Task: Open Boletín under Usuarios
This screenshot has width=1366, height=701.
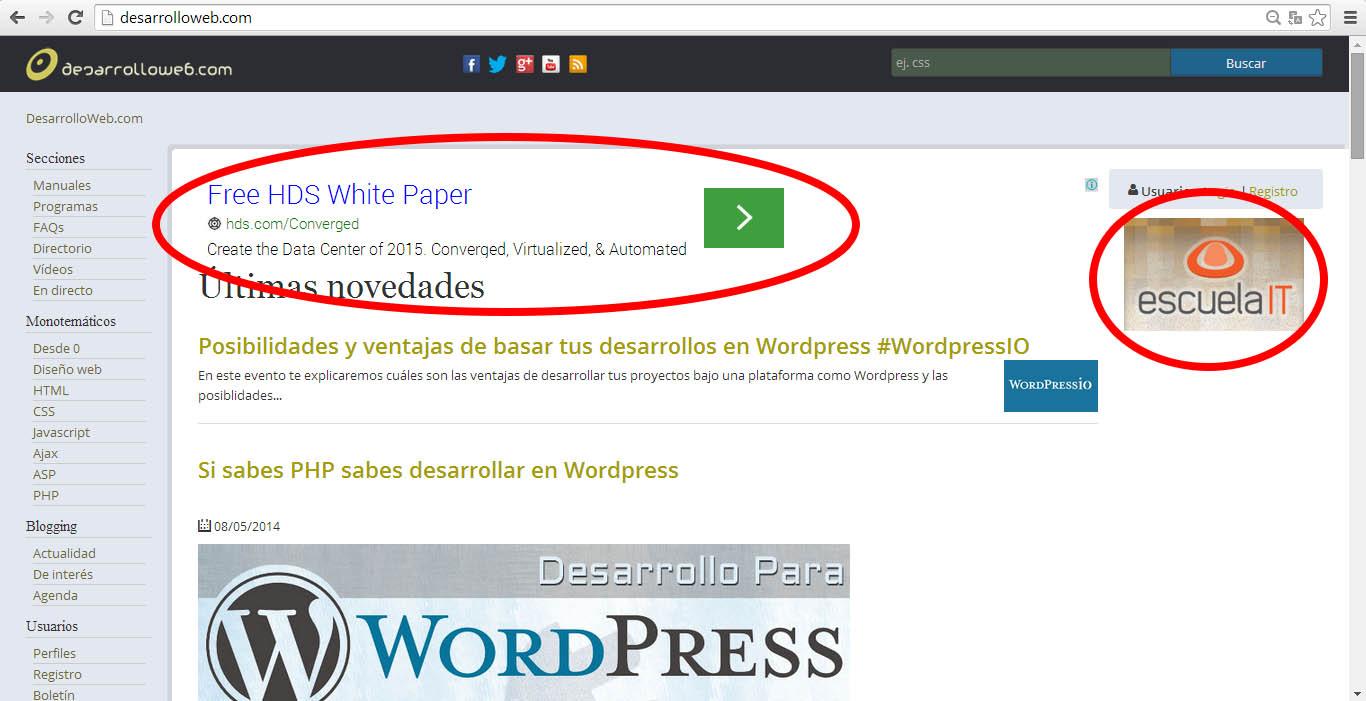Action: point(54,695)
